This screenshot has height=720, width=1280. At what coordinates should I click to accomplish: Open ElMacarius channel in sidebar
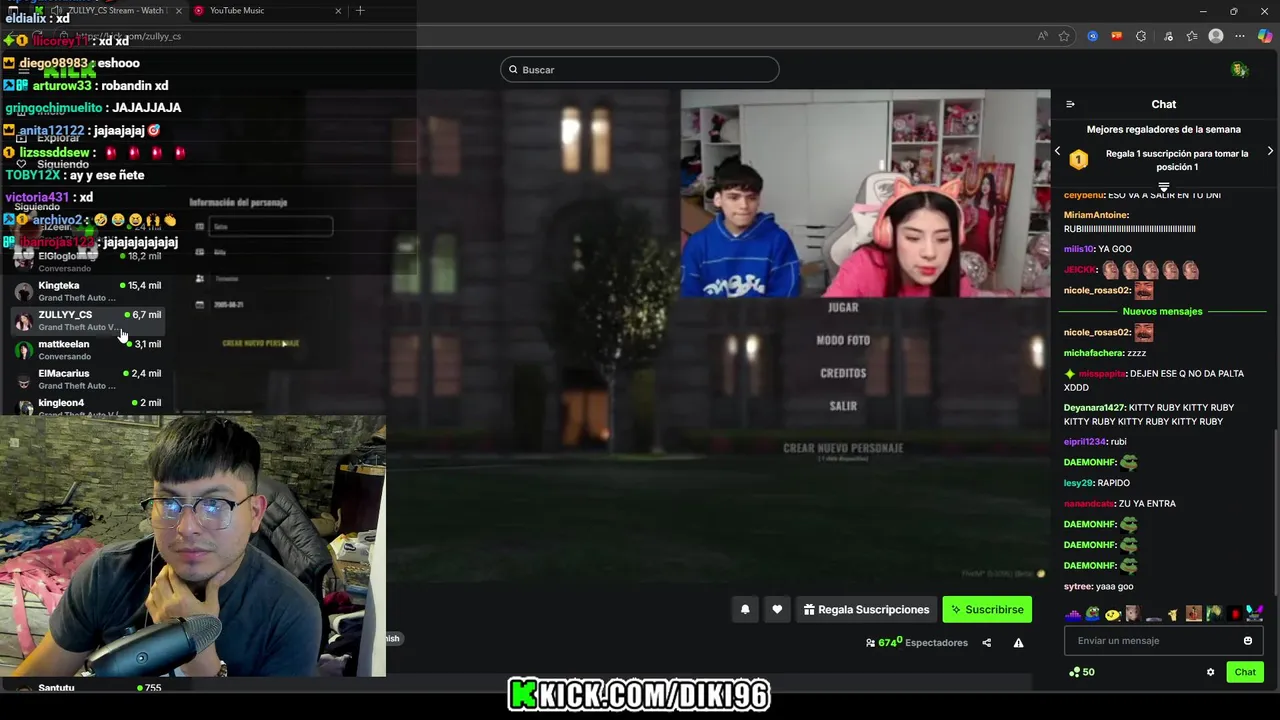coord(88,379)
